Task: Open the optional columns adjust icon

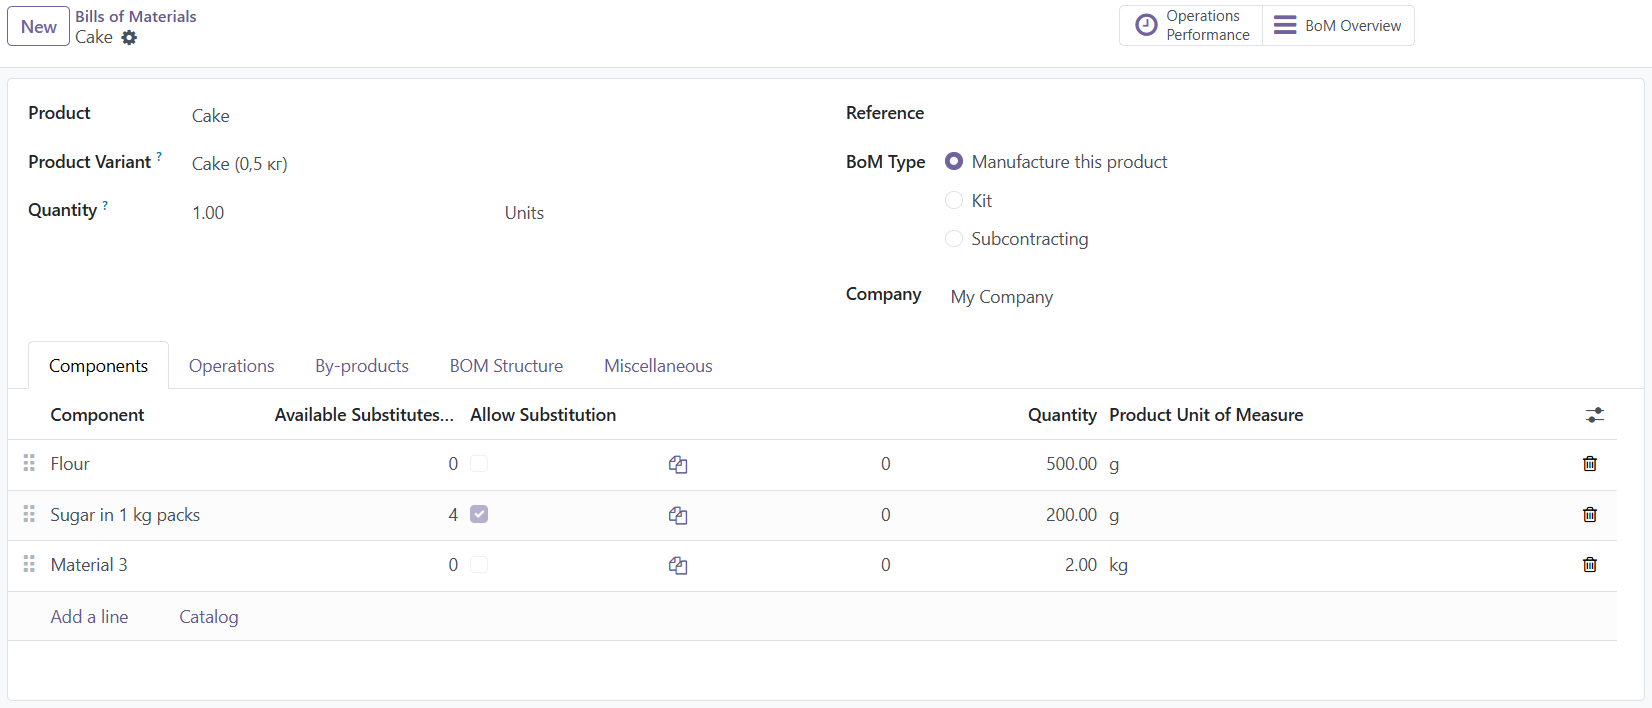Action: [1595, 415]
